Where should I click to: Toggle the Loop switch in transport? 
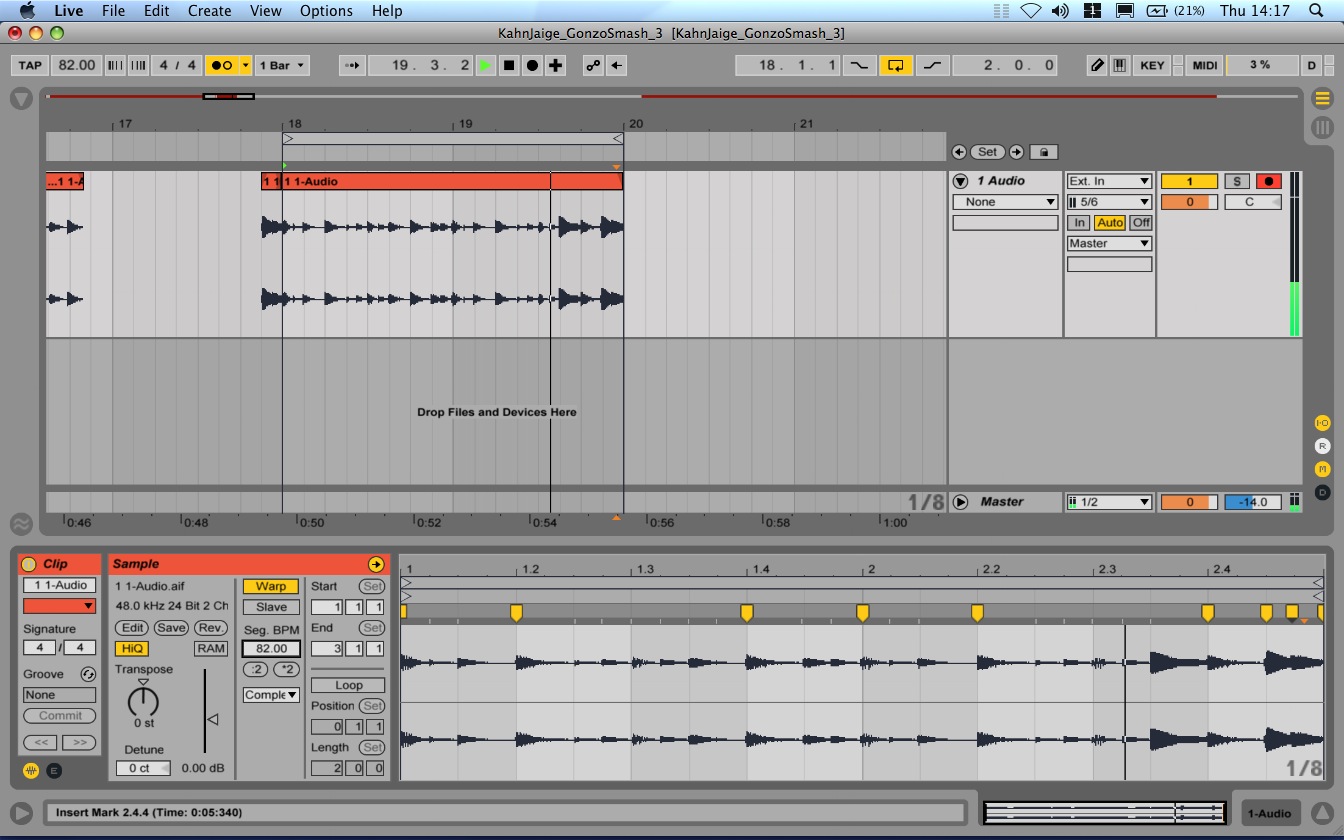point(895,65)
